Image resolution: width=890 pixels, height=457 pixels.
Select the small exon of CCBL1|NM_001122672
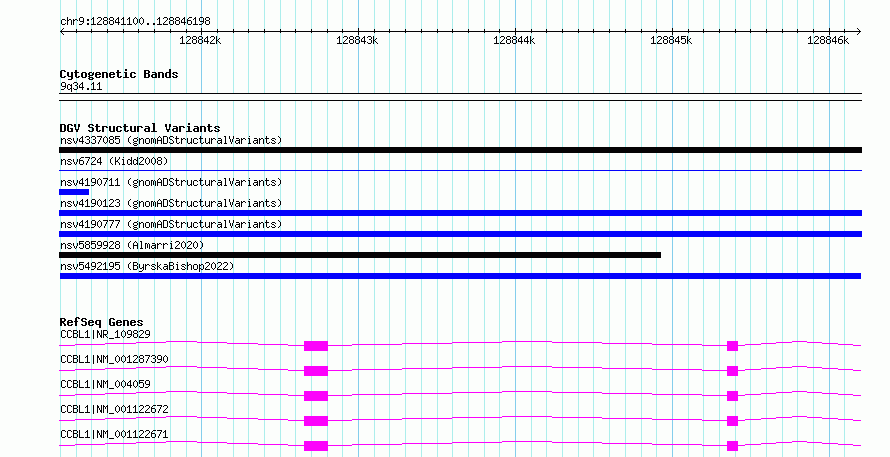click(x=732, y=421)
